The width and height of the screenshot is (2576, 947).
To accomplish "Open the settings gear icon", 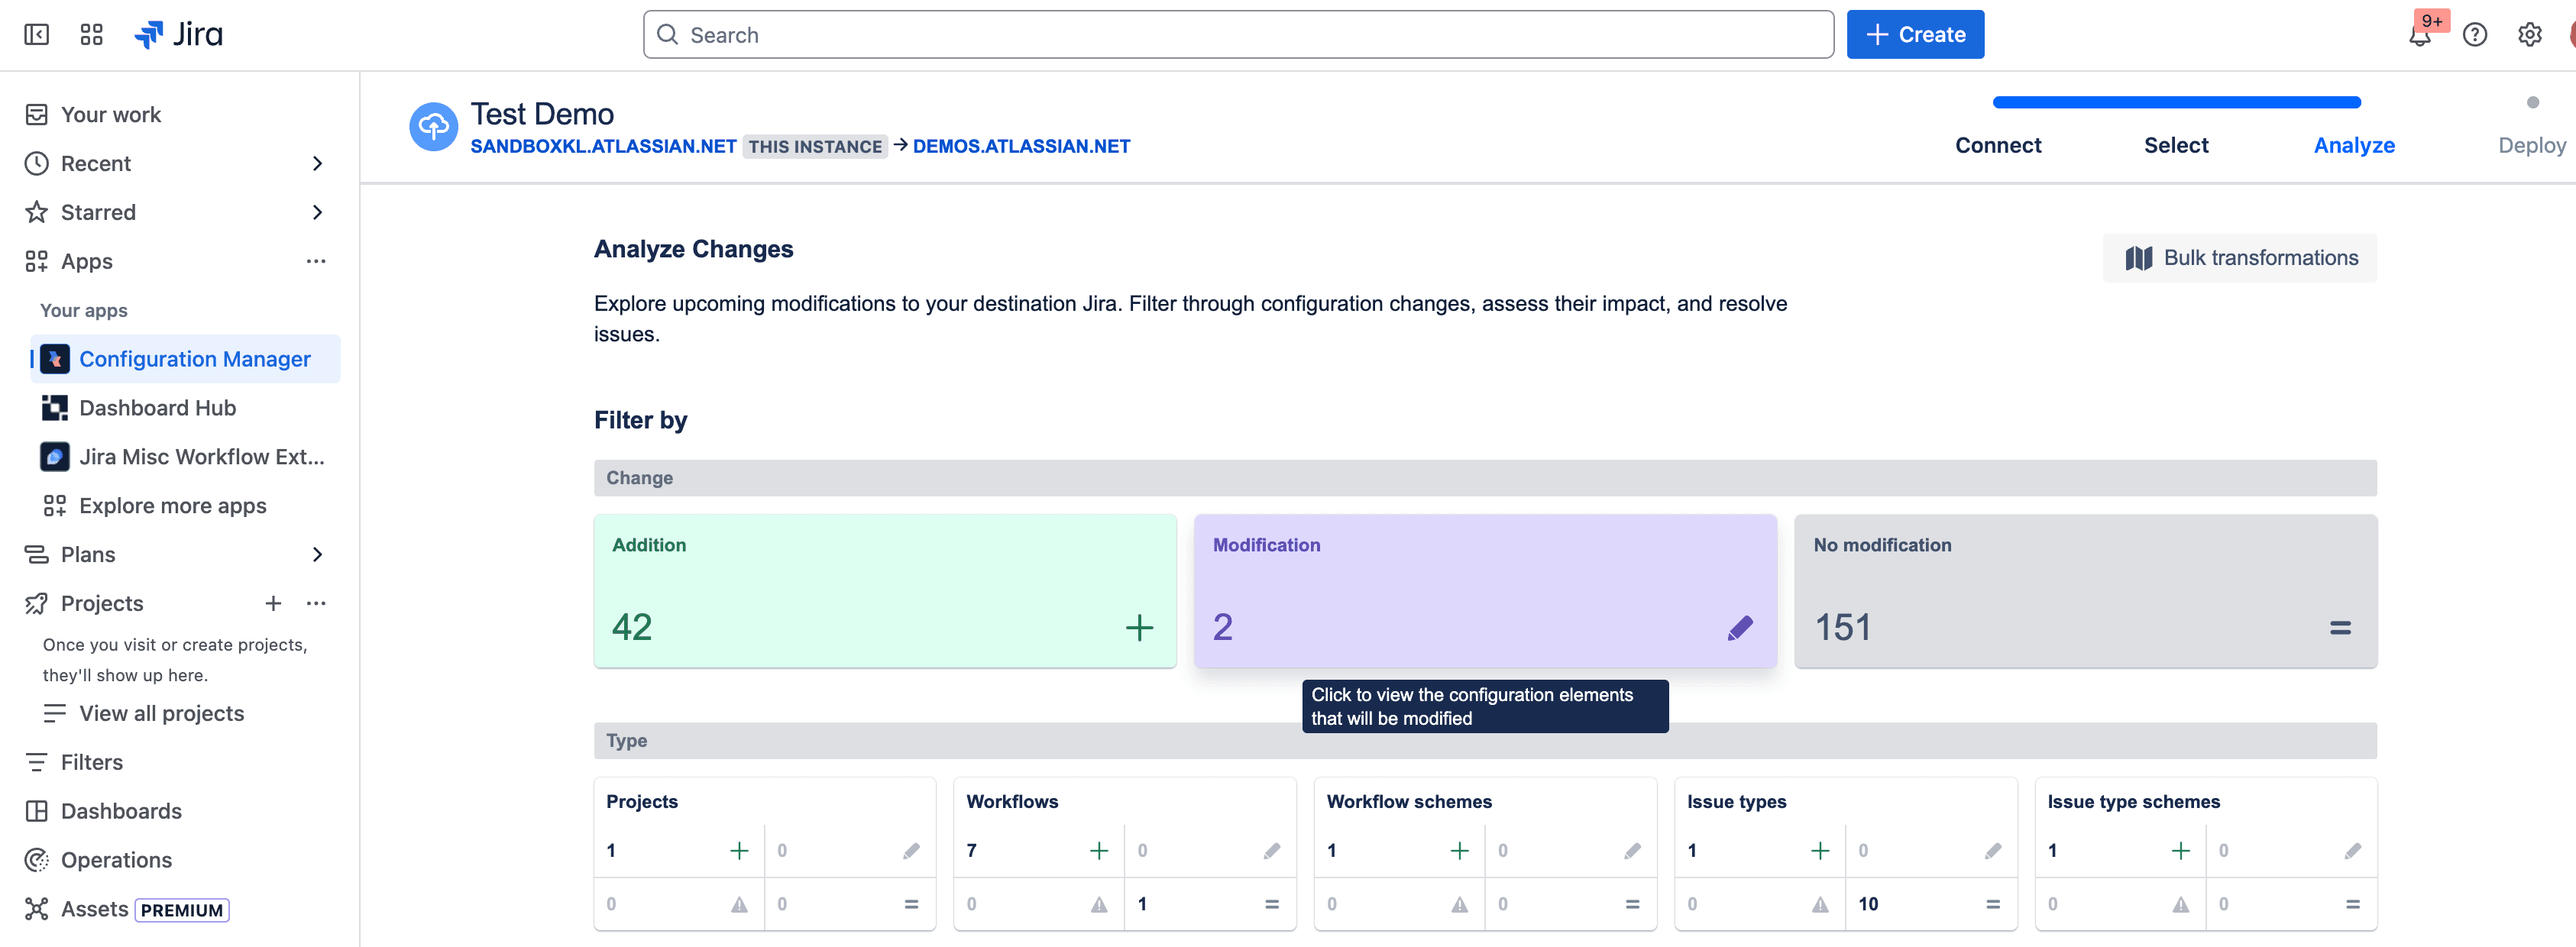I will (2530, 35).
